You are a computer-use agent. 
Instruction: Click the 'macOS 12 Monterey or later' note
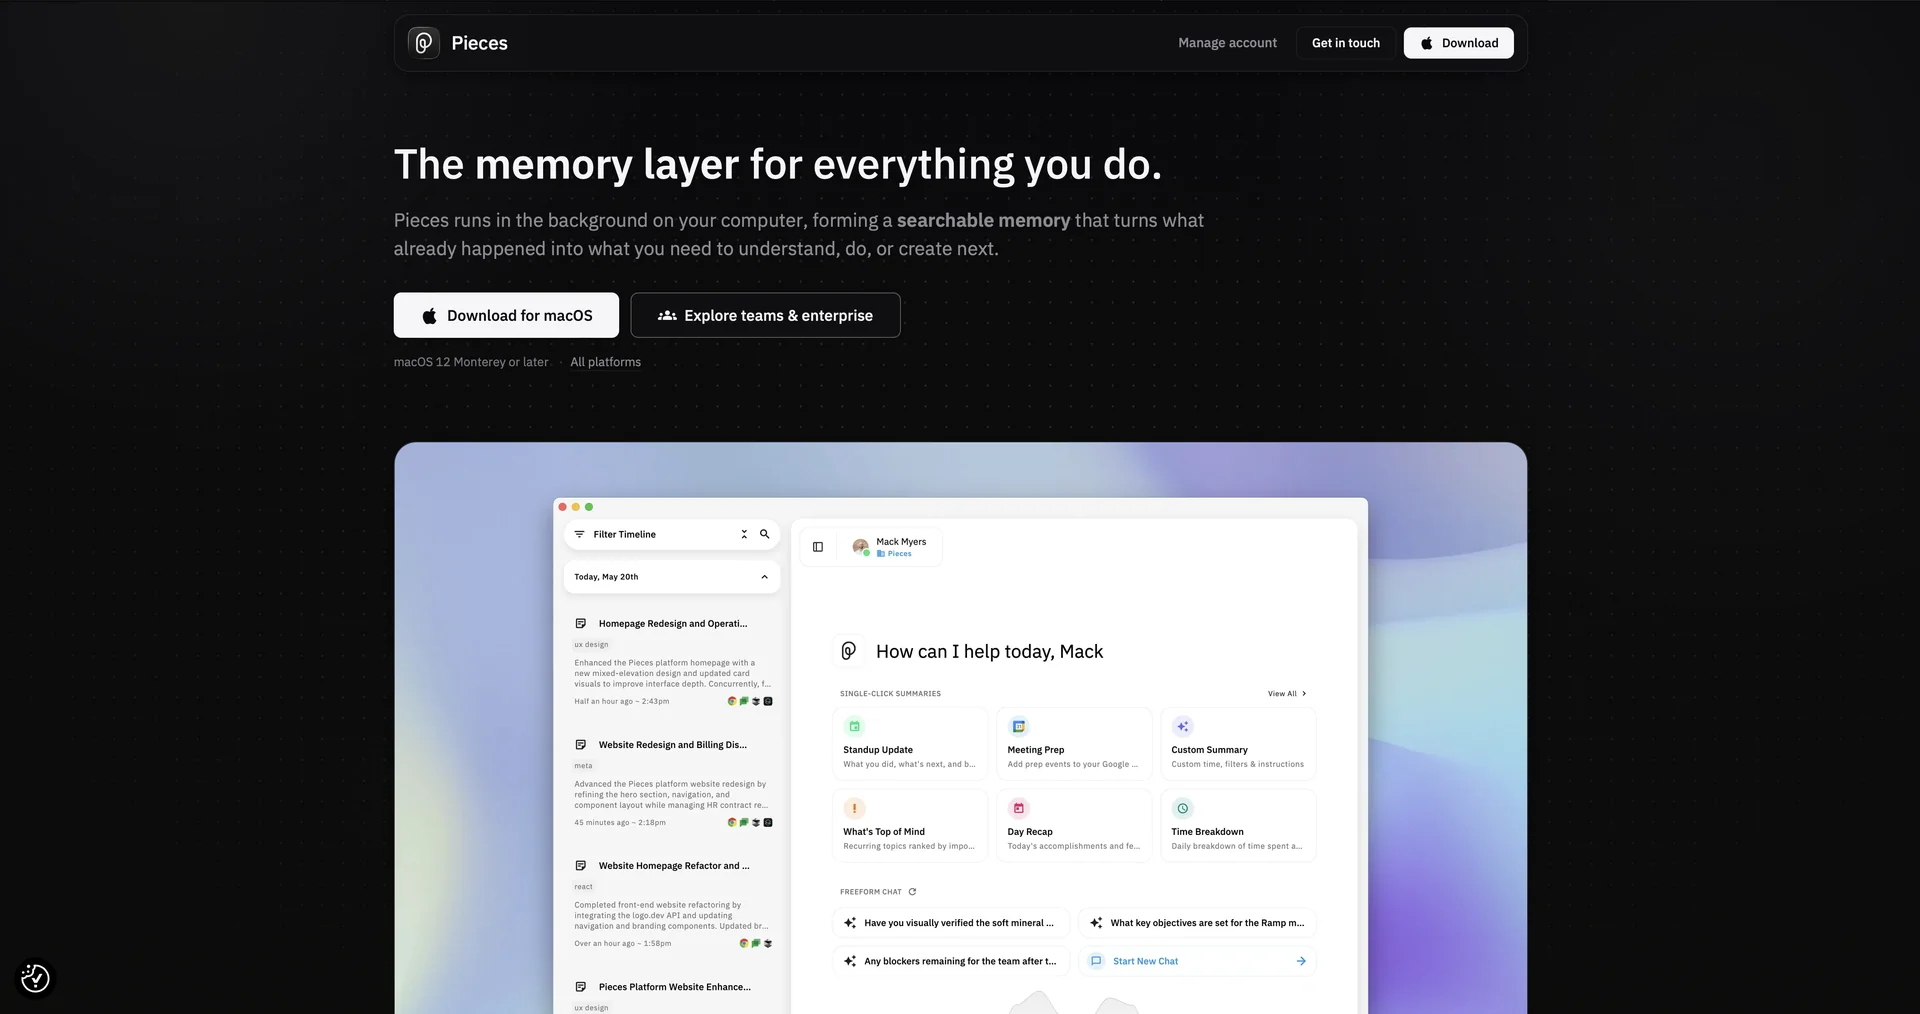(471, 362)
